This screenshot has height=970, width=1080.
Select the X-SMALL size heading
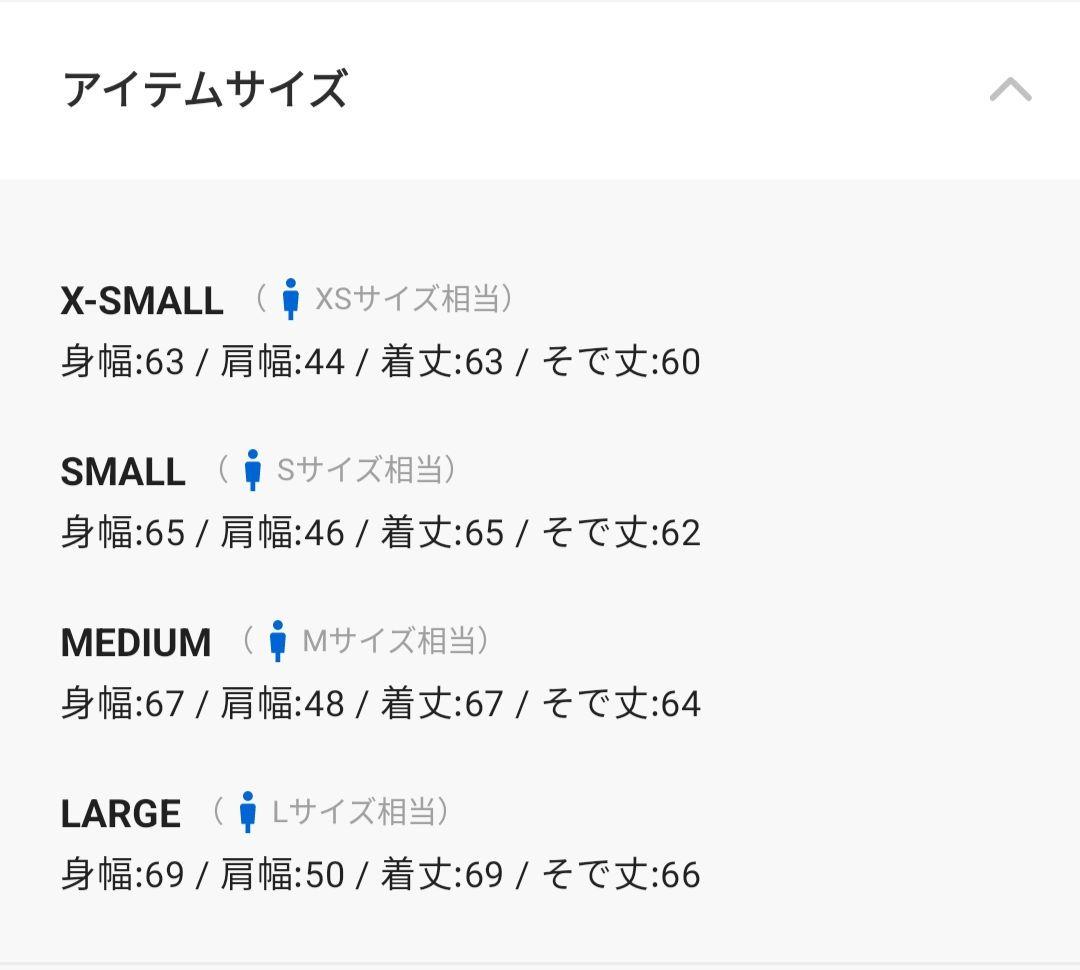142,301
